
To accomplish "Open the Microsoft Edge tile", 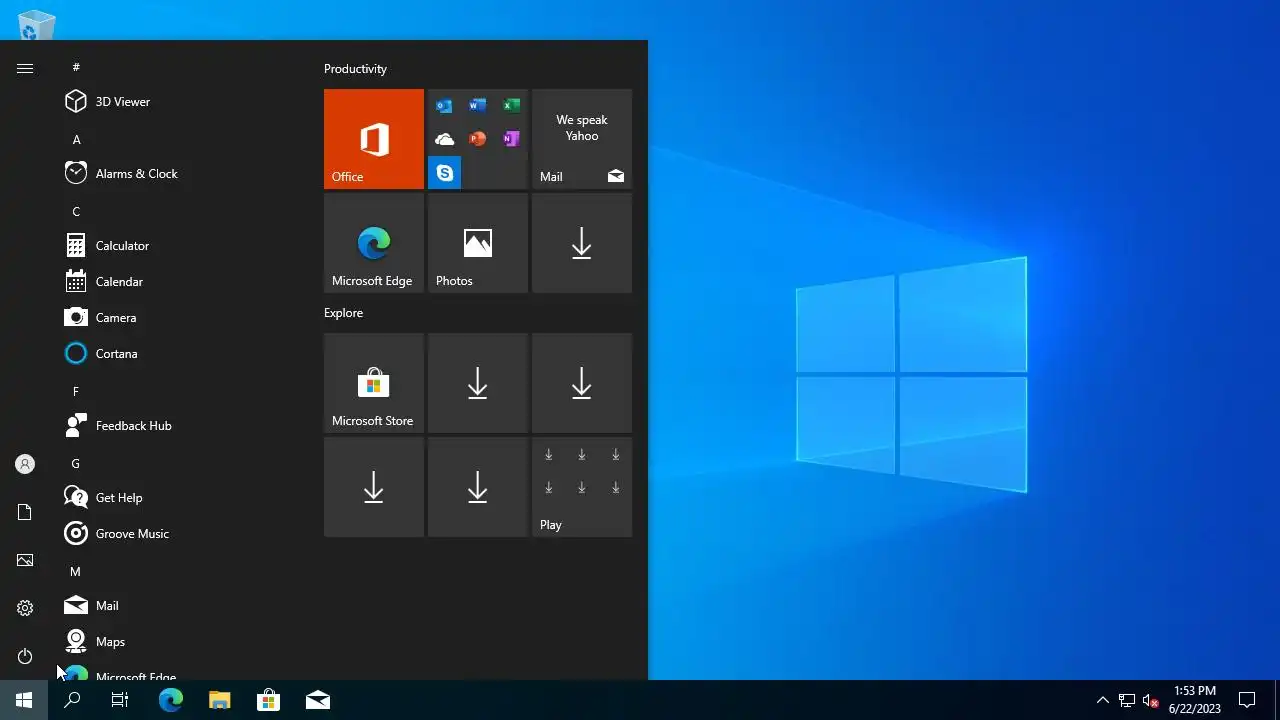I will click(x=374, y=243).
